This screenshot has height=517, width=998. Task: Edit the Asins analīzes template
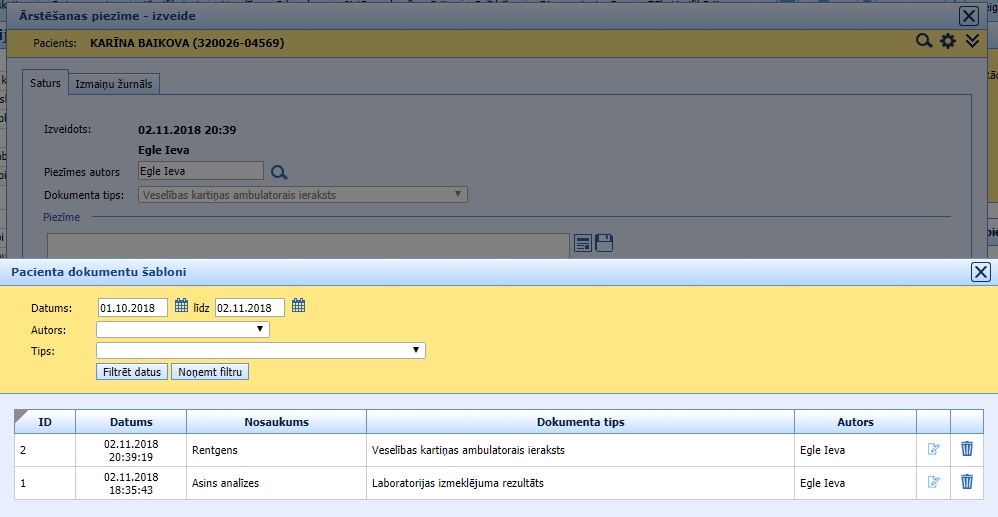pos(934,482)
